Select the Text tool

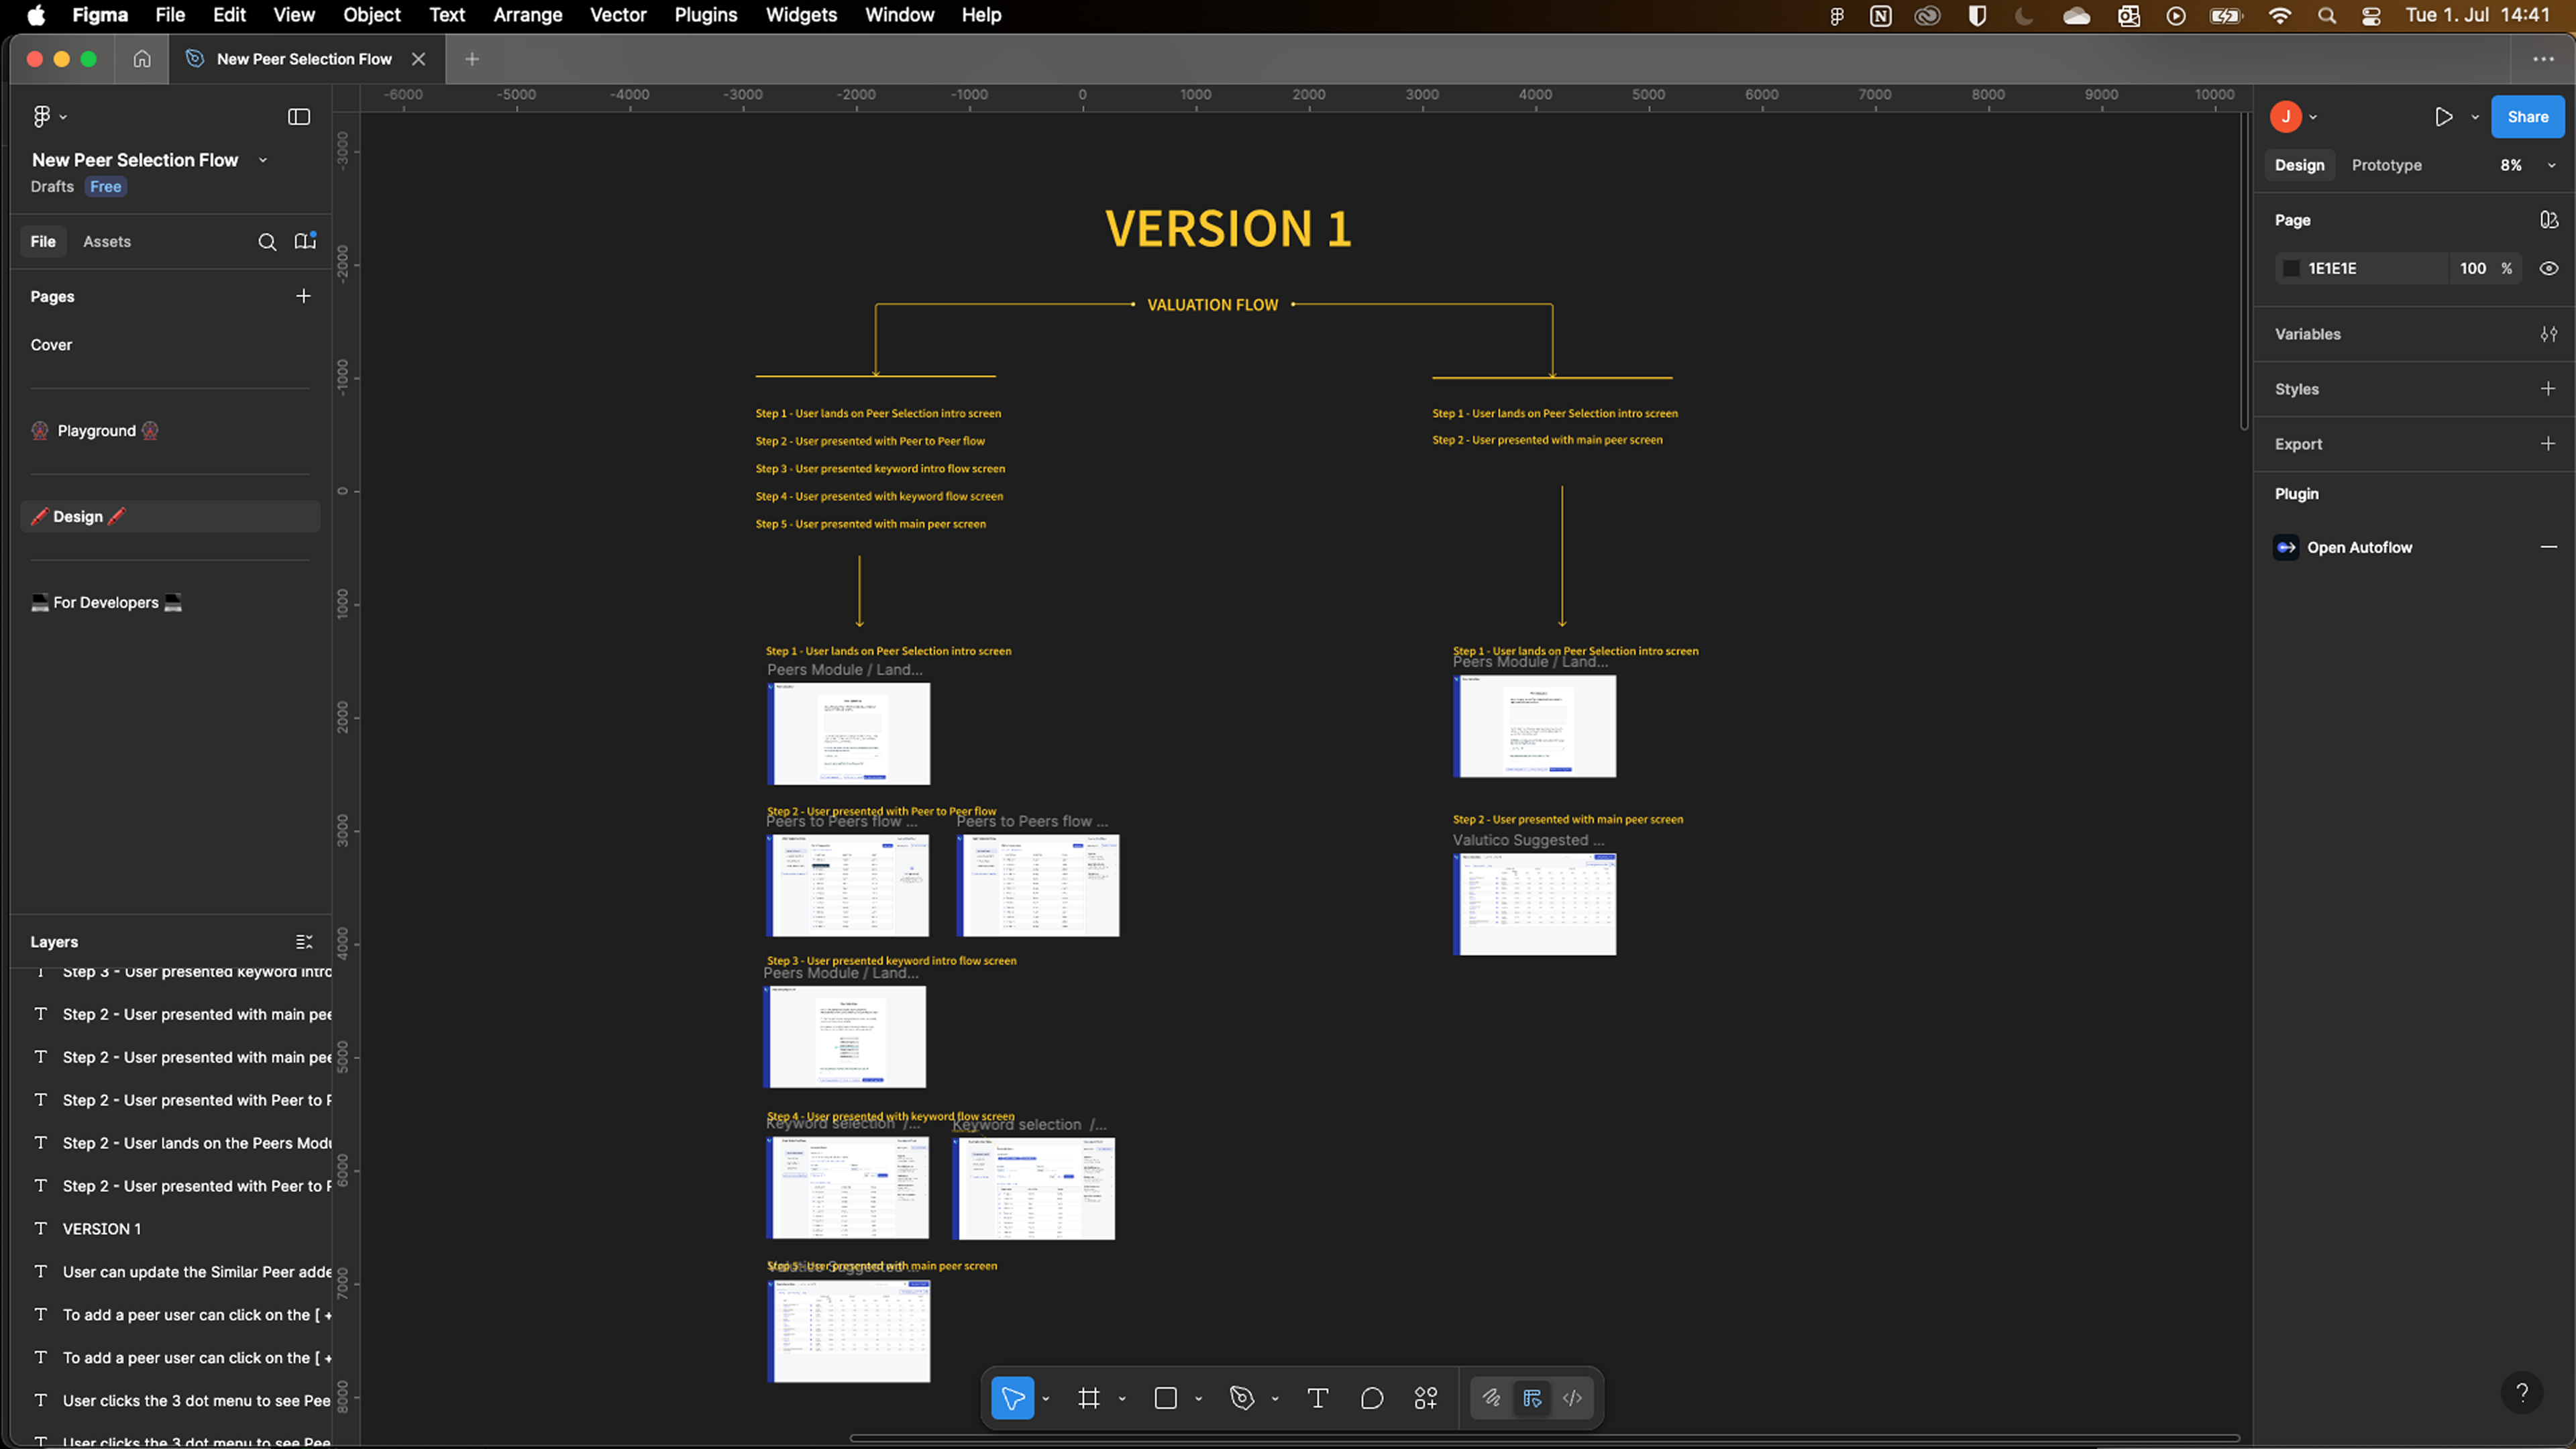(x=1317, y=1398)
